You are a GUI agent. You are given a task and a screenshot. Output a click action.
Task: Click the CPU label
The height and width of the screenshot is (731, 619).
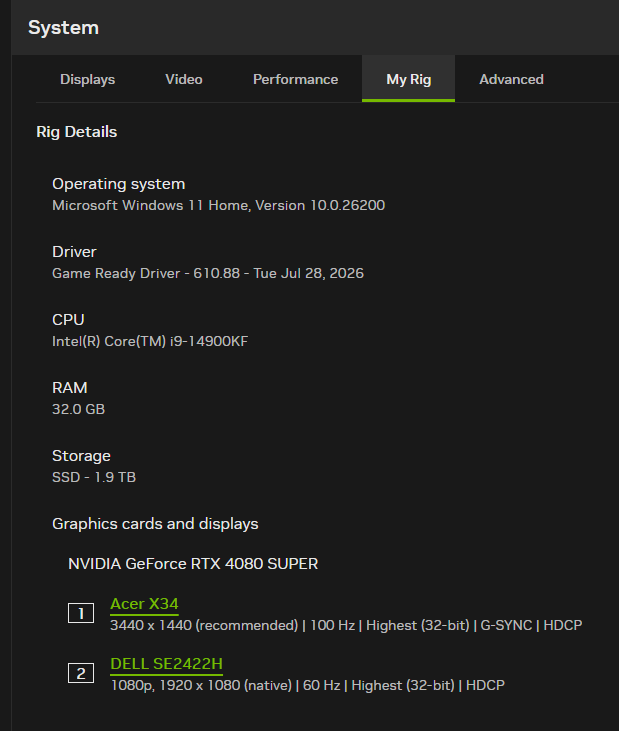(x=68, y=320)
